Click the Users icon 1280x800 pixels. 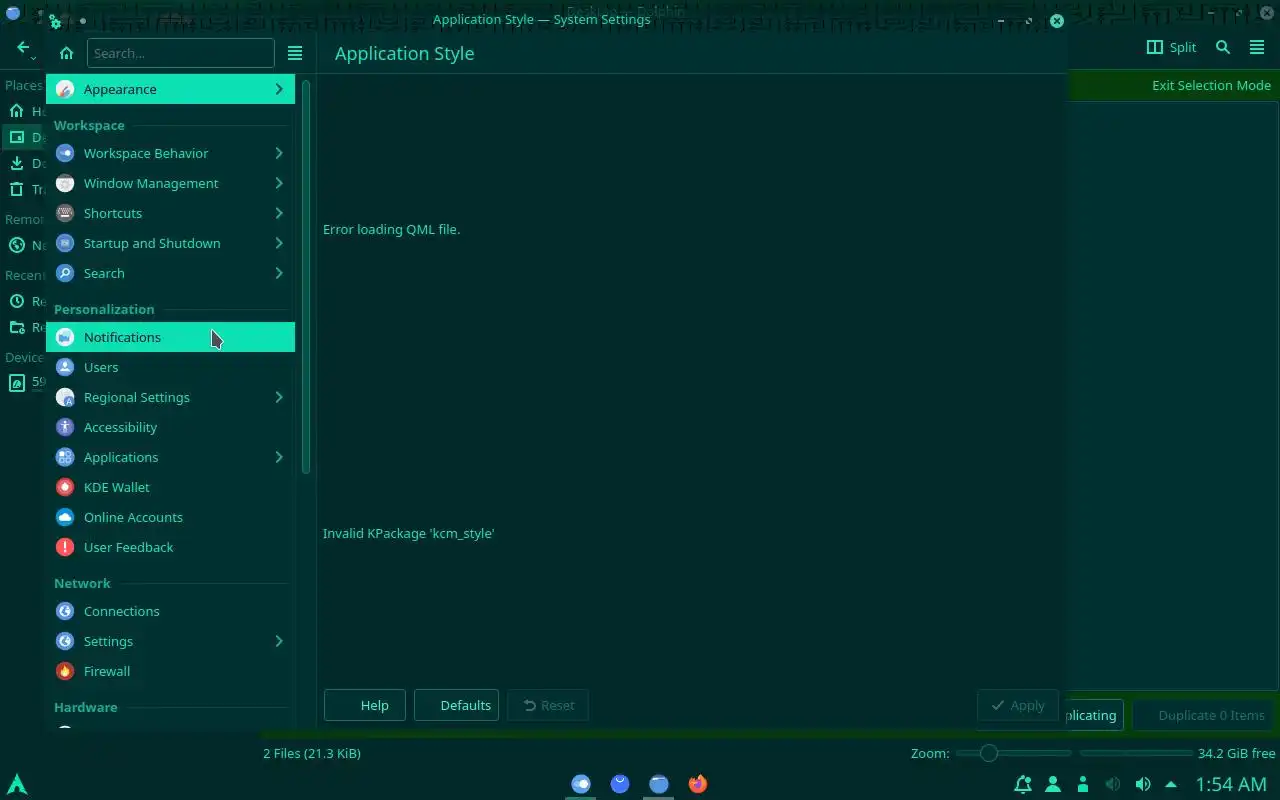[x=65, y=367]
